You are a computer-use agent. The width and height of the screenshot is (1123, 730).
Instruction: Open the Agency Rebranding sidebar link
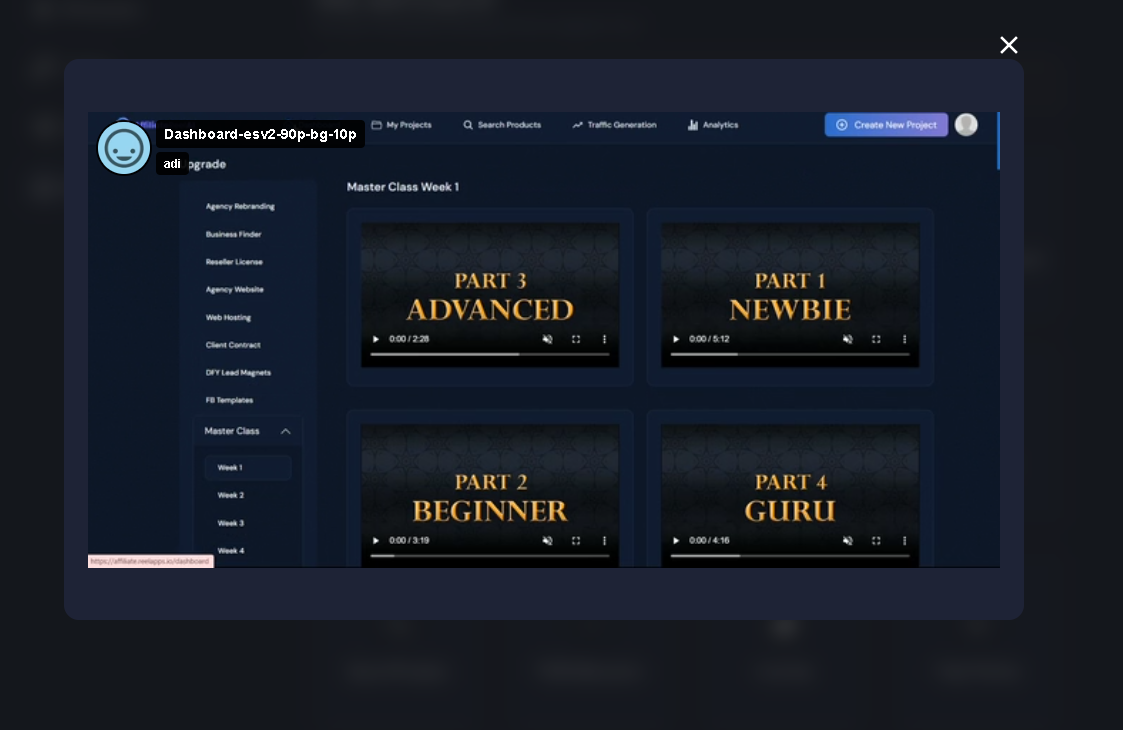coord(240,206)
